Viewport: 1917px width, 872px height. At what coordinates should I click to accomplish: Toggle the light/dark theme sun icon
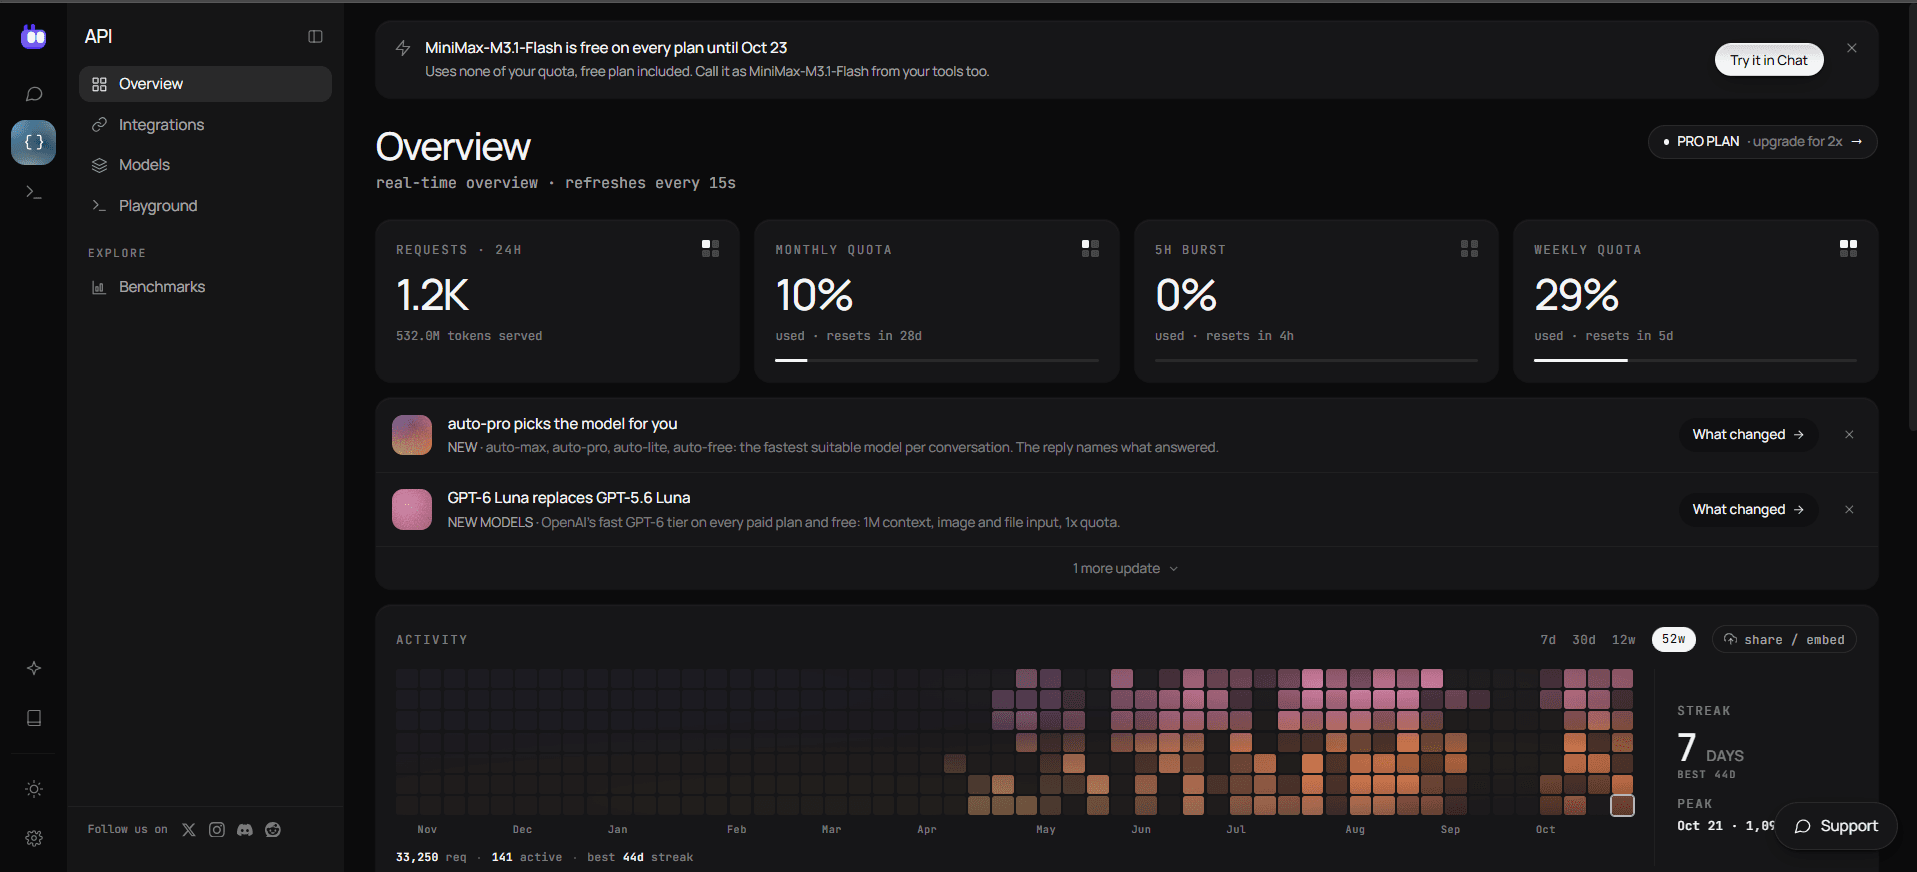[34, 789]
